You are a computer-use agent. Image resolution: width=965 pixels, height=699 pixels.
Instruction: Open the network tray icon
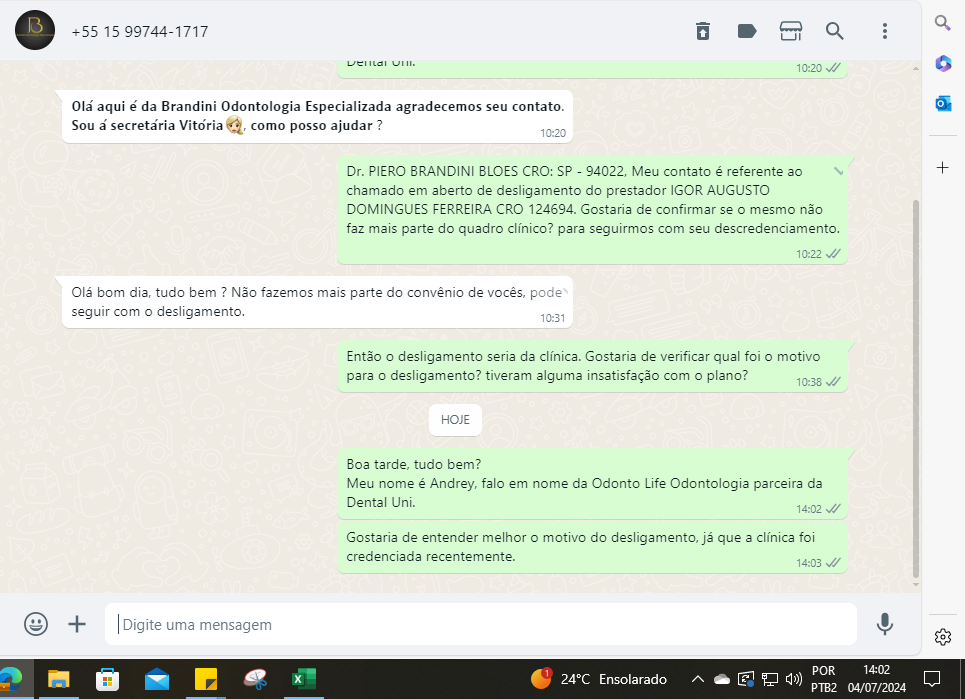[x=769, y=679]
